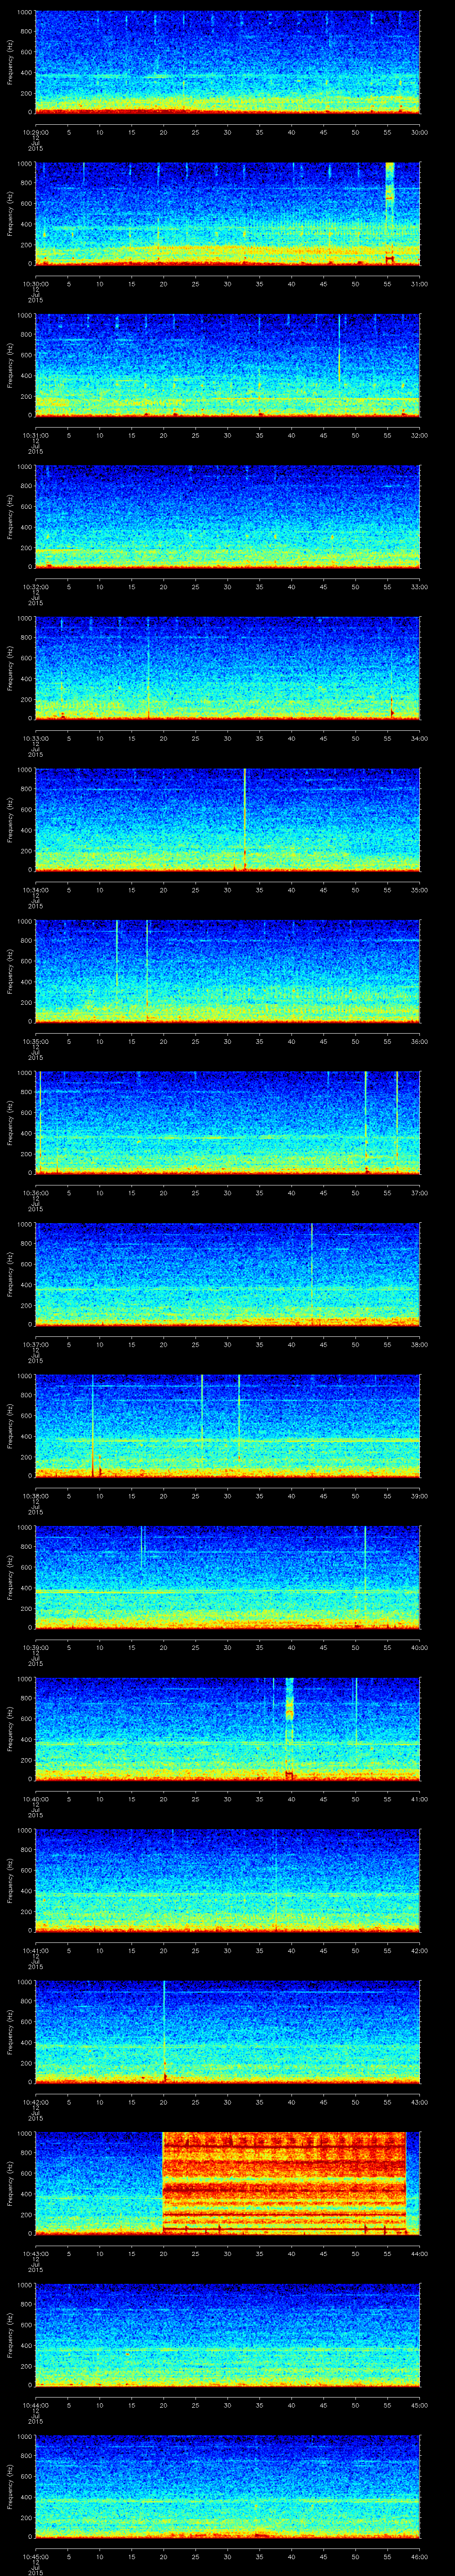The width and height of the screenshot is (455, 2576).
Task: Open the 10:32 spectrogram panel
Action: point(228,516)
